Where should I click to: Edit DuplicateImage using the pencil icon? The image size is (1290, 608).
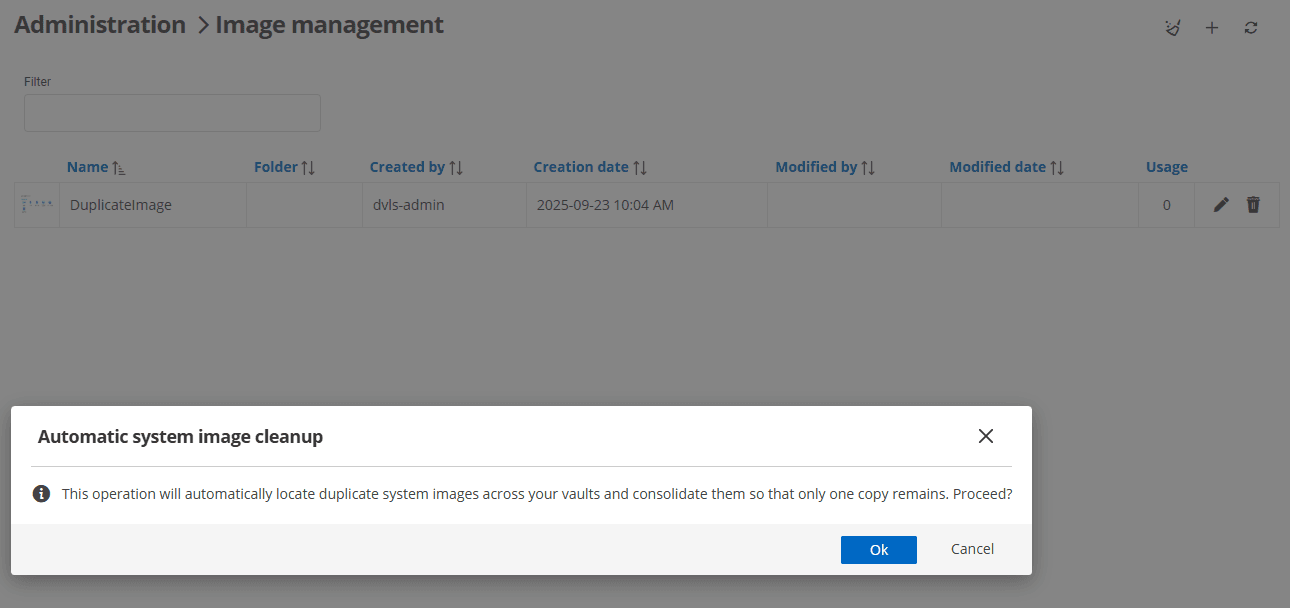click(x=1220, y=204)
